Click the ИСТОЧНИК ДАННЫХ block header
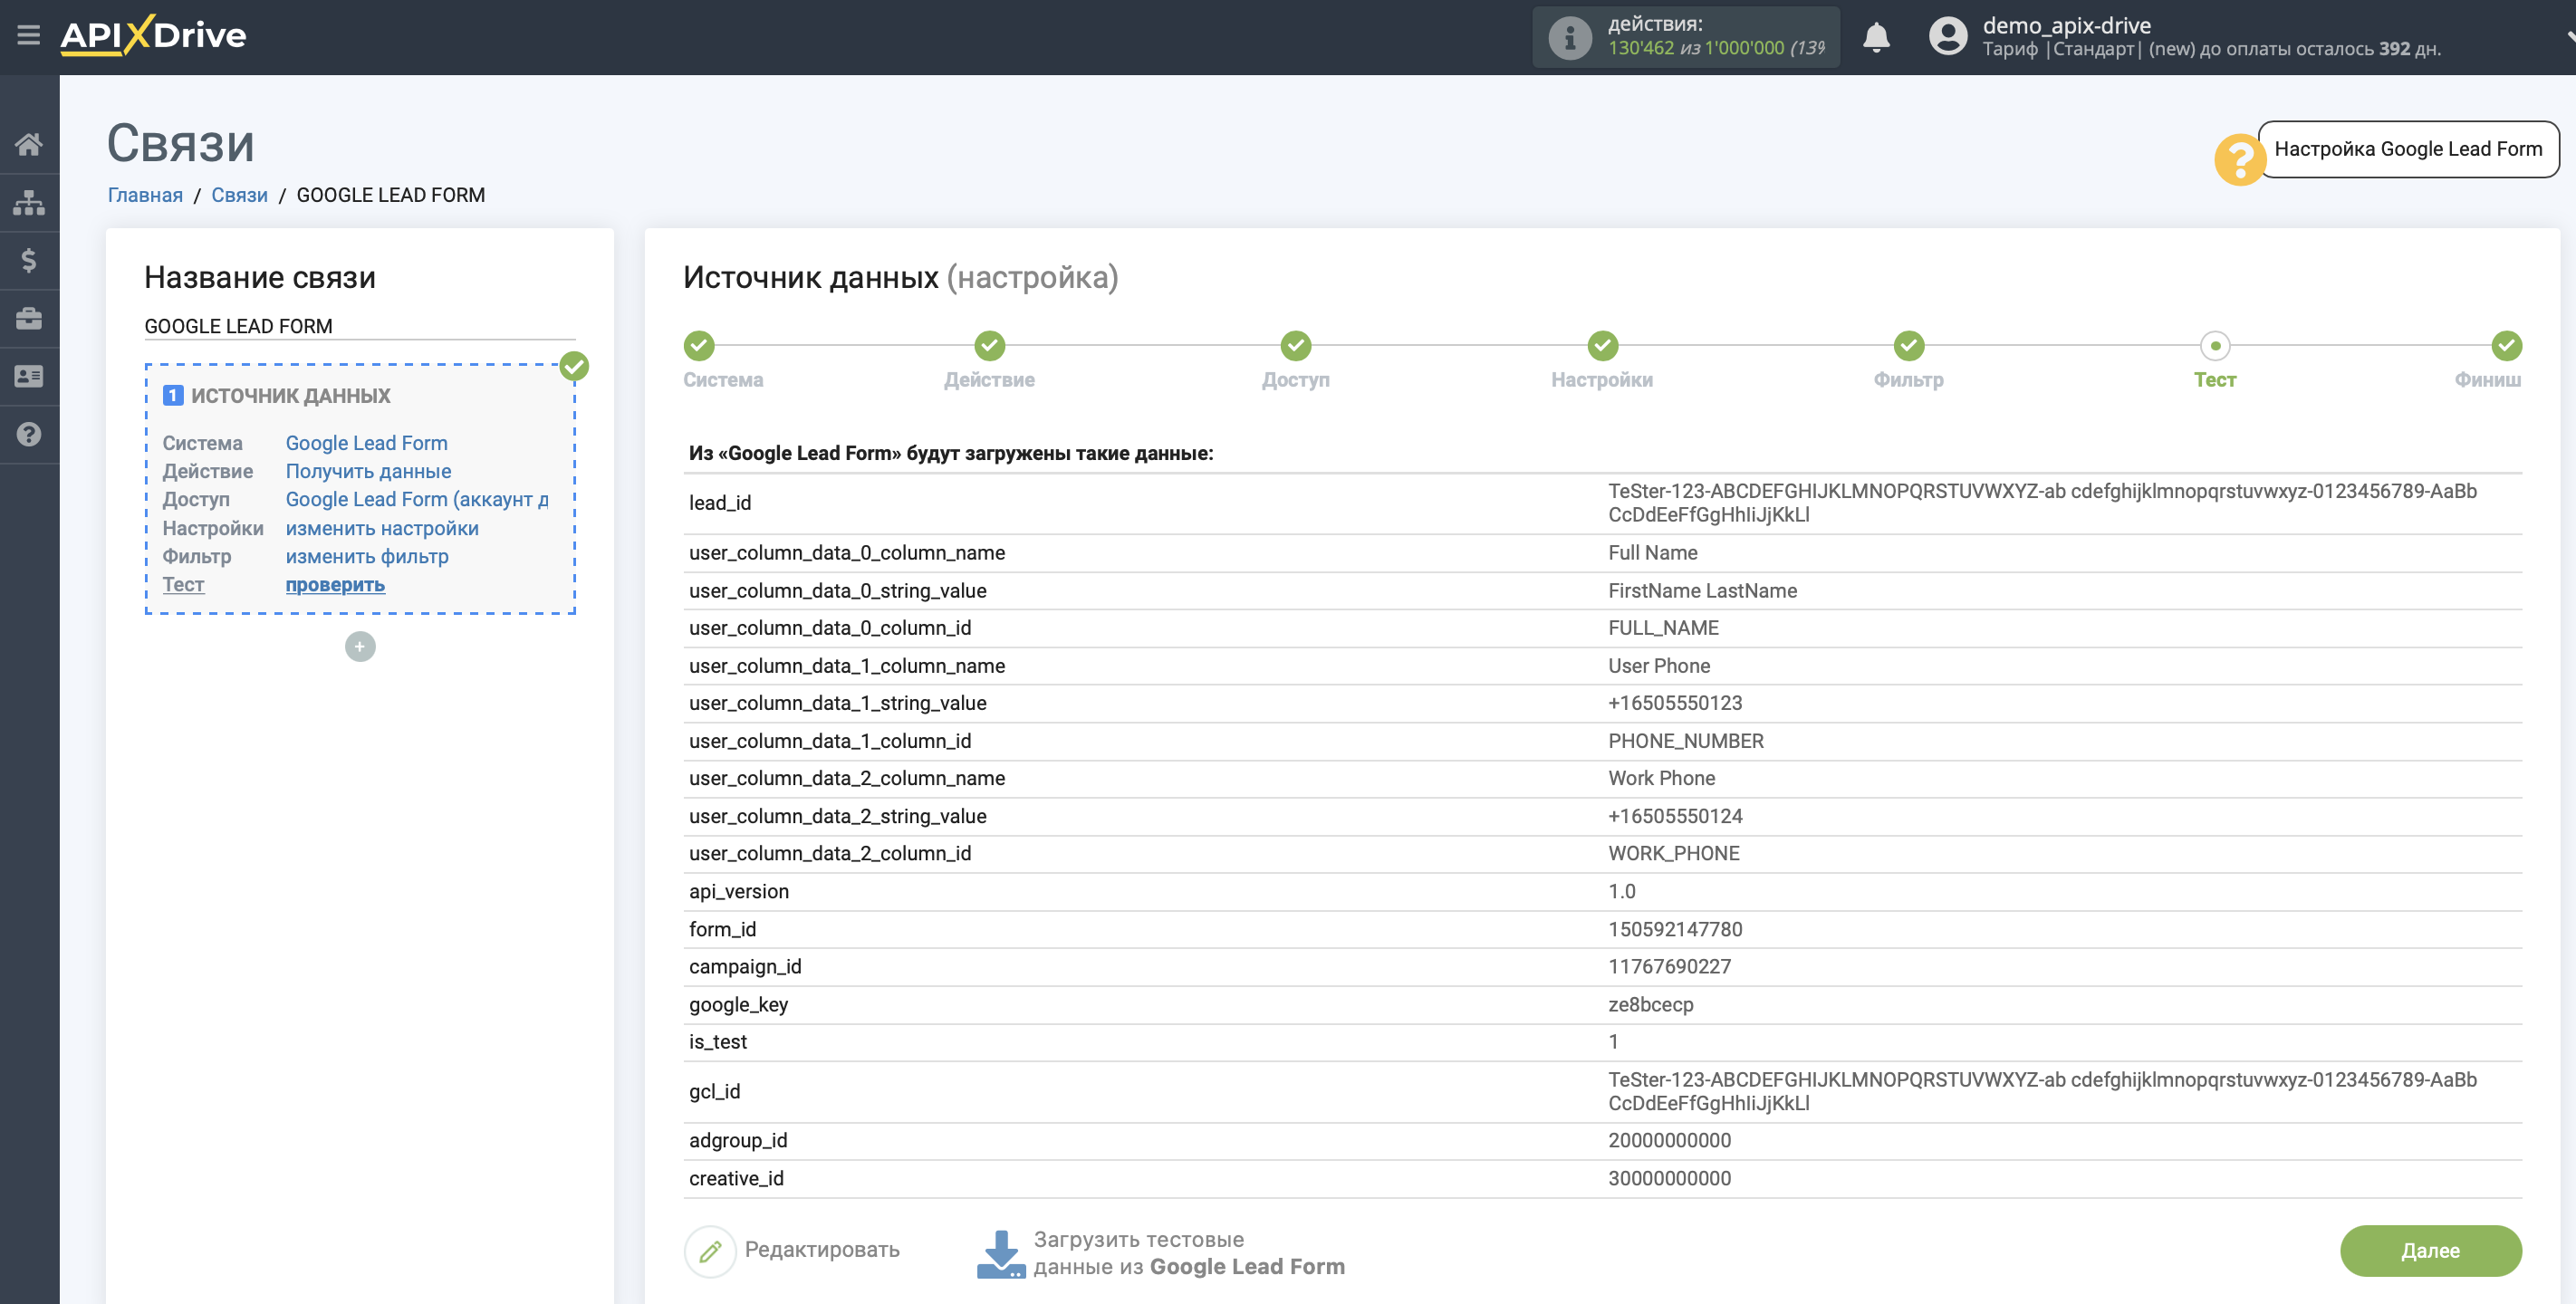Image resolution: width=2576 pixels, height=1304 pixels. [x=290, y=396]
